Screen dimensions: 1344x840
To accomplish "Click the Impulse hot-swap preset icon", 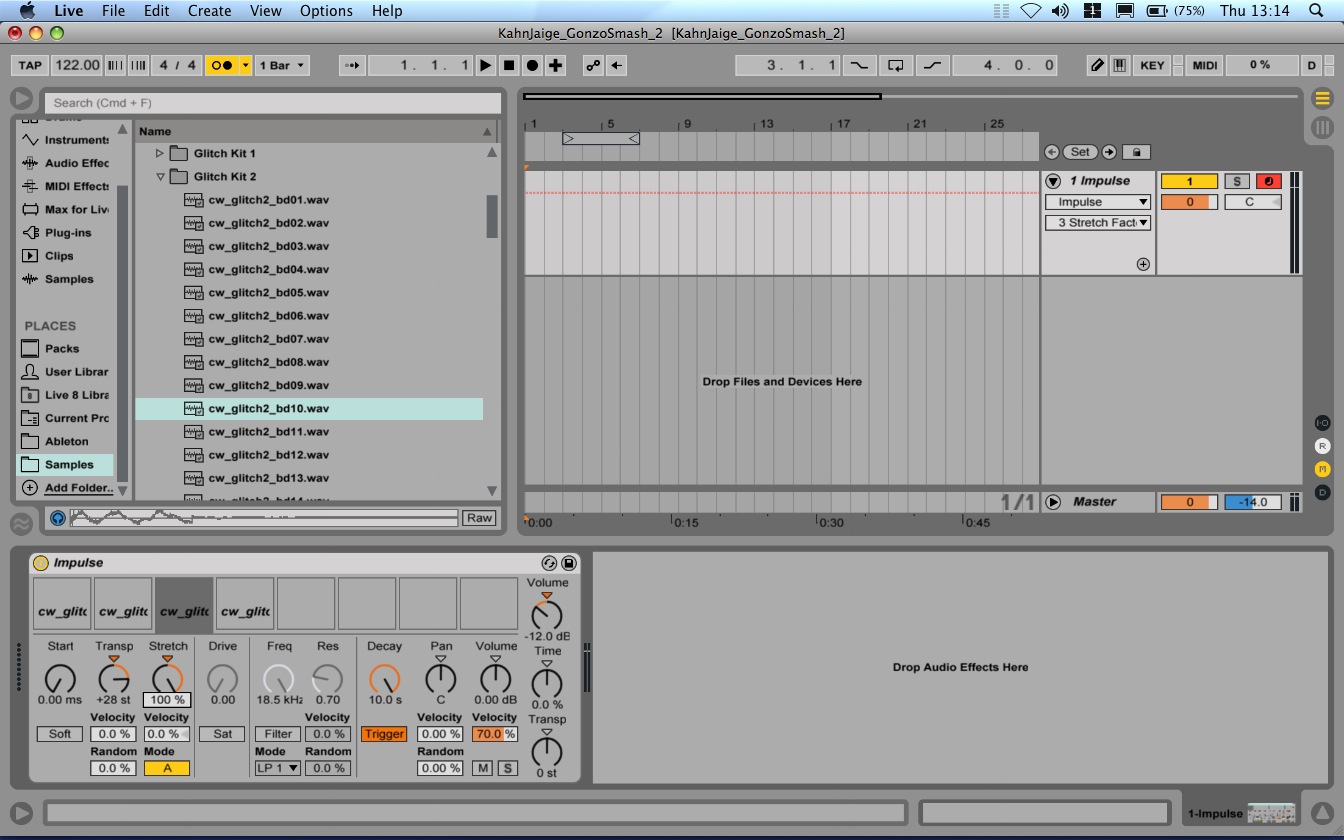I will tap(549, 563).
